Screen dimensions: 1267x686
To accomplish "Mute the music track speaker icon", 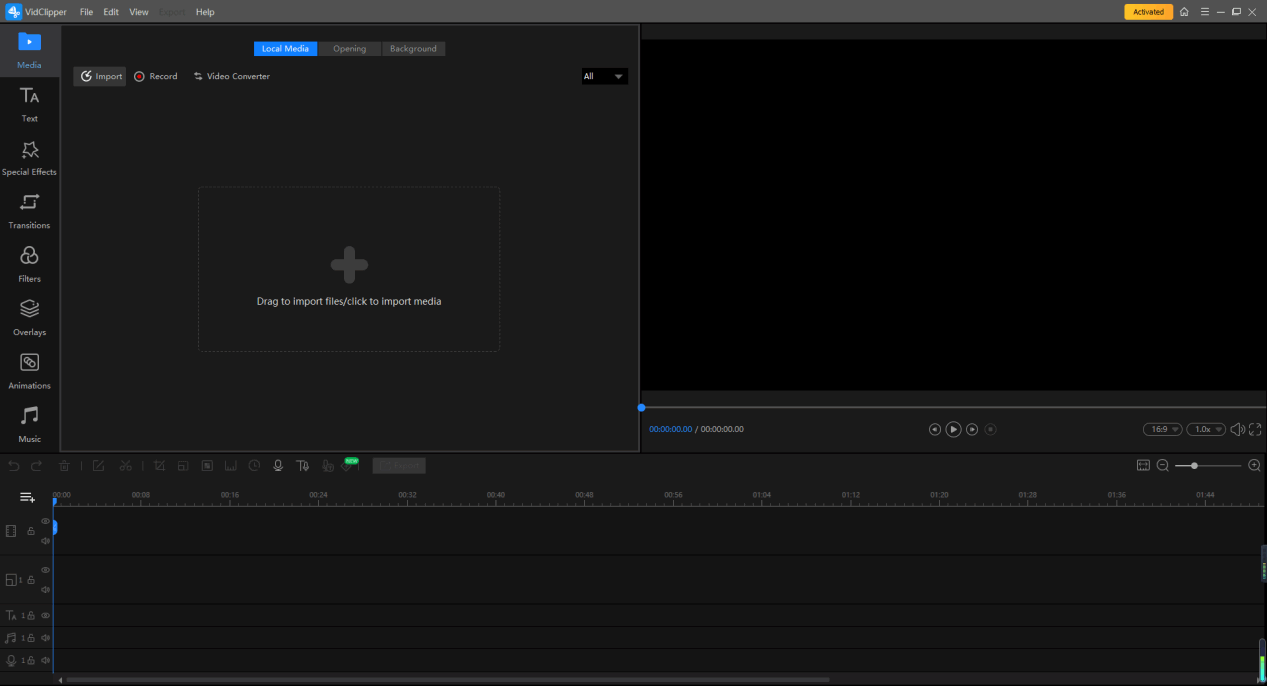I will click(45, 638).
